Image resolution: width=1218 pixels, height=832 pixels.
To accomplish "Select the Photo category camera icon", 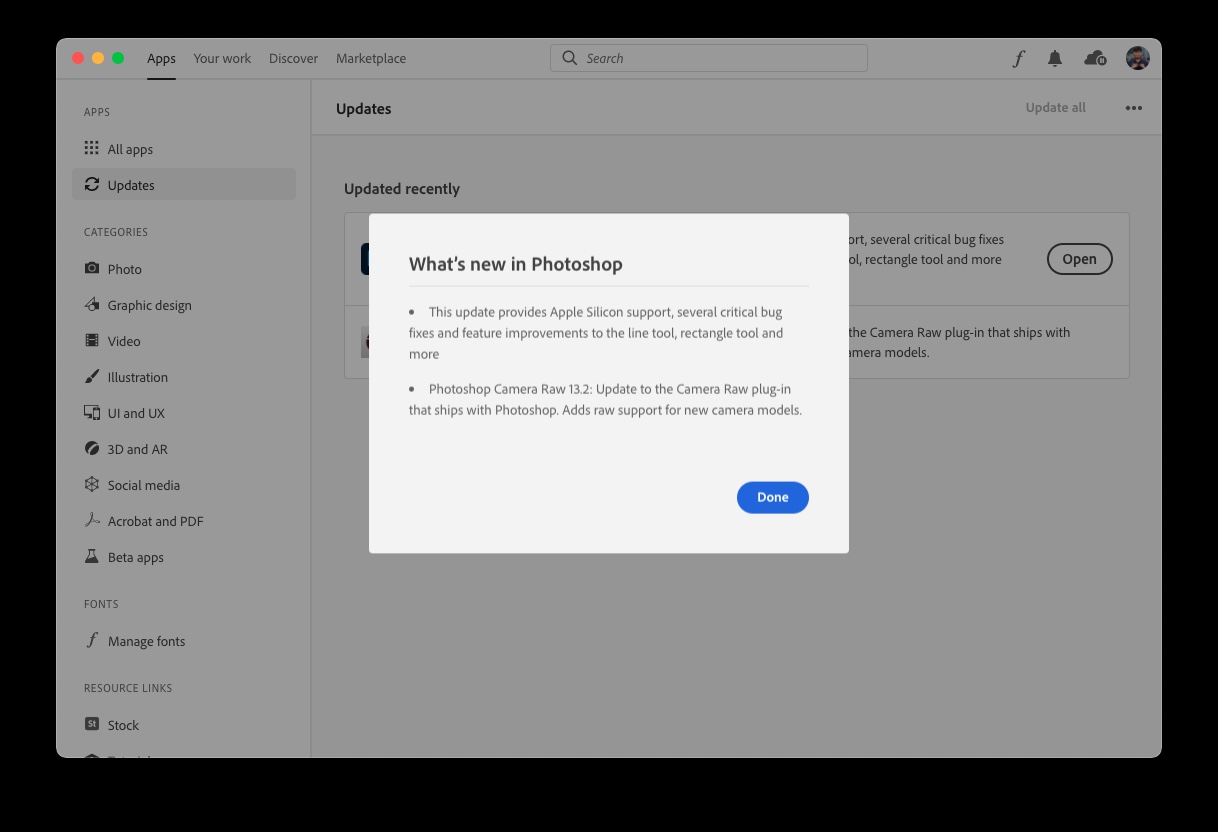I will click(x=92, y=269).
